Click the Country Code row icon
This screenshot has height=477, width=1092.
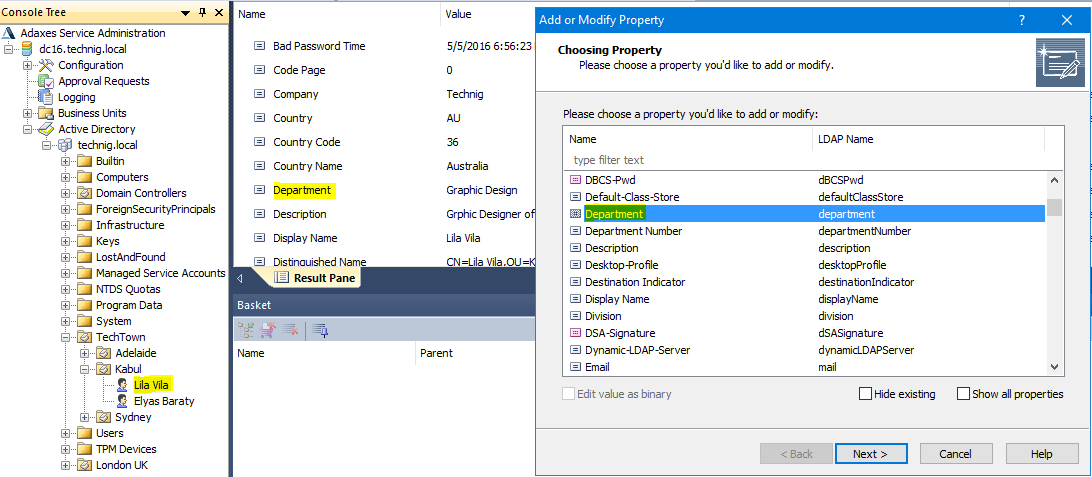(259, 142)
